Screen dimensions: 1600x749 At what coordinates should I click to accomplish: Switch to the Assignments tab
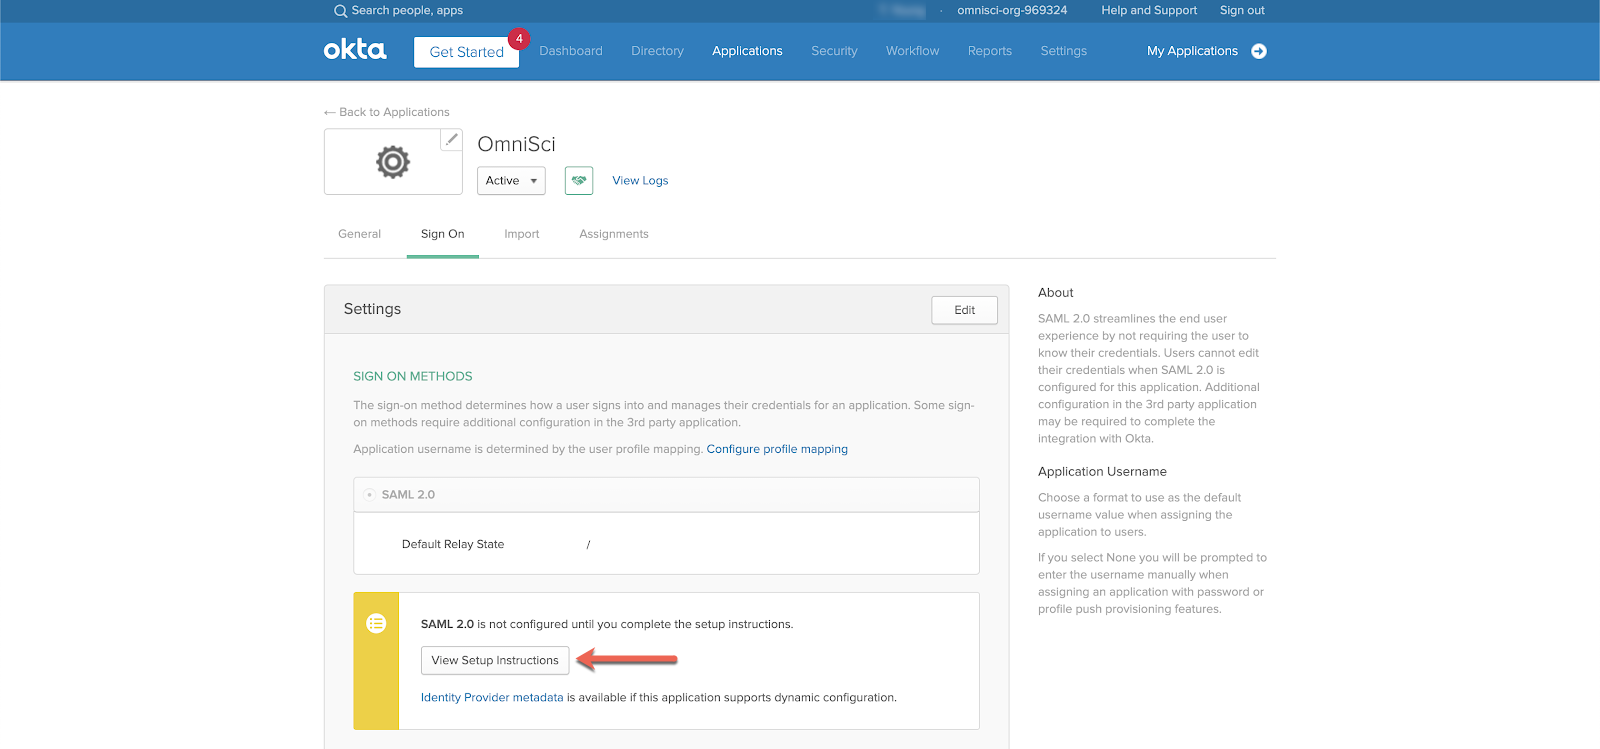tap(614, 234)
